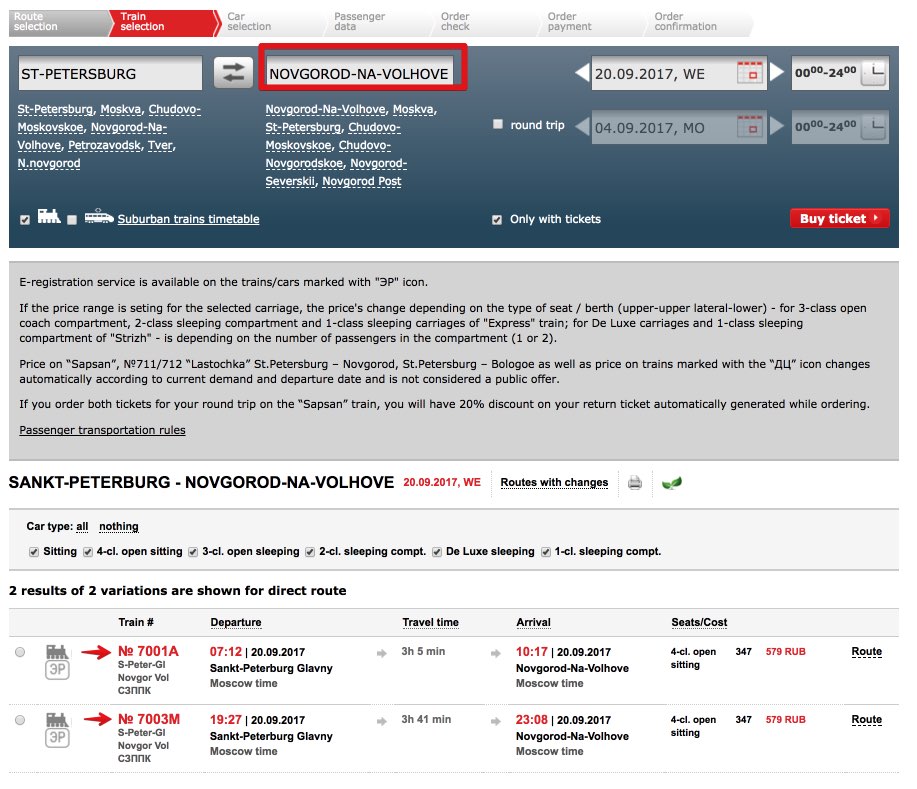Click train icon for train 7001A
Screen dimensions: 917x789
point(57,650)
